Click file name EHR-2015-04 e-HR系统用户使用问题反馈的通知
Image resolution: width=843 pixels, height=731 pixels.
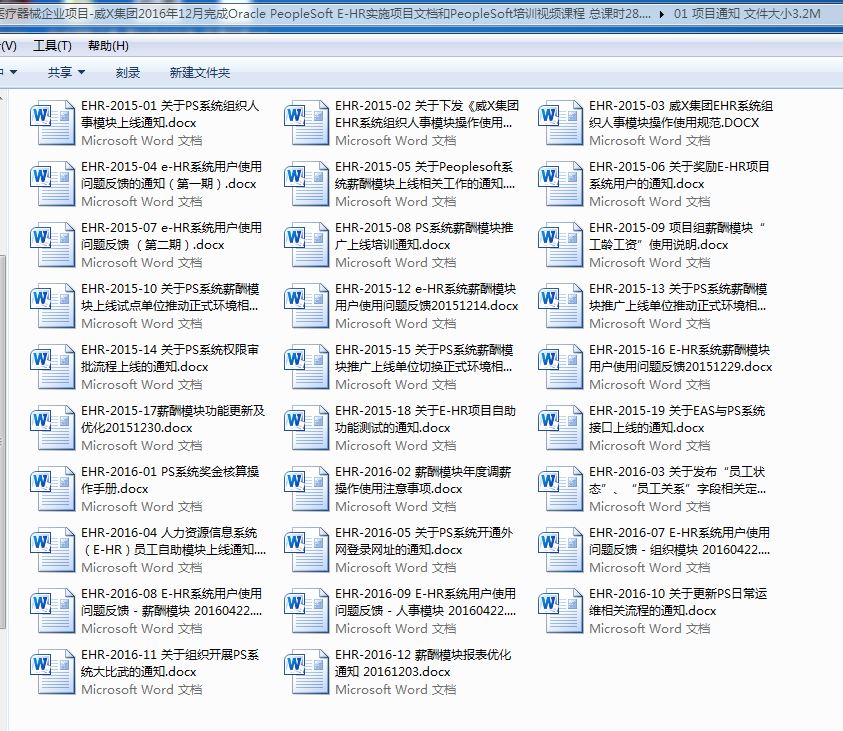pyautogui.click(x=172, y=175)
